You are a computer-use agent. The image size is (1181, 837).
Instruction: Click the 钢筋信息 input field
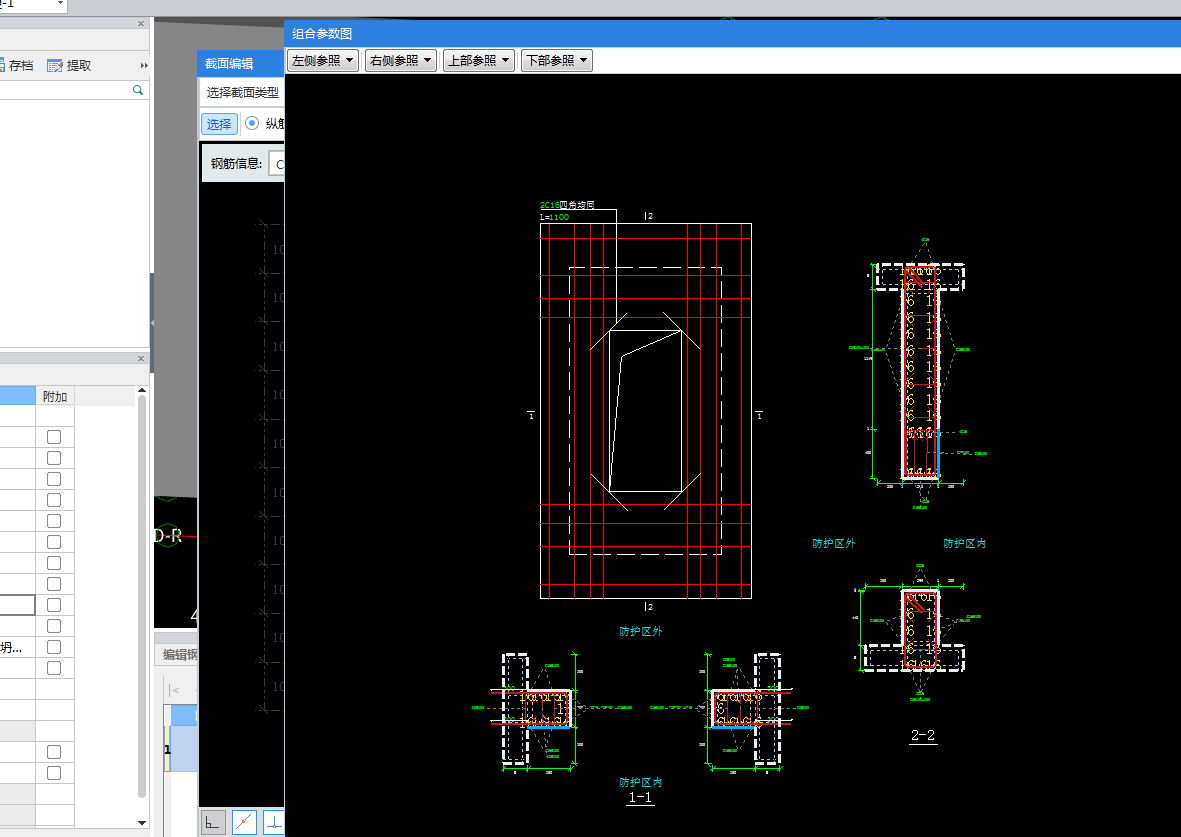coord(277,163)
